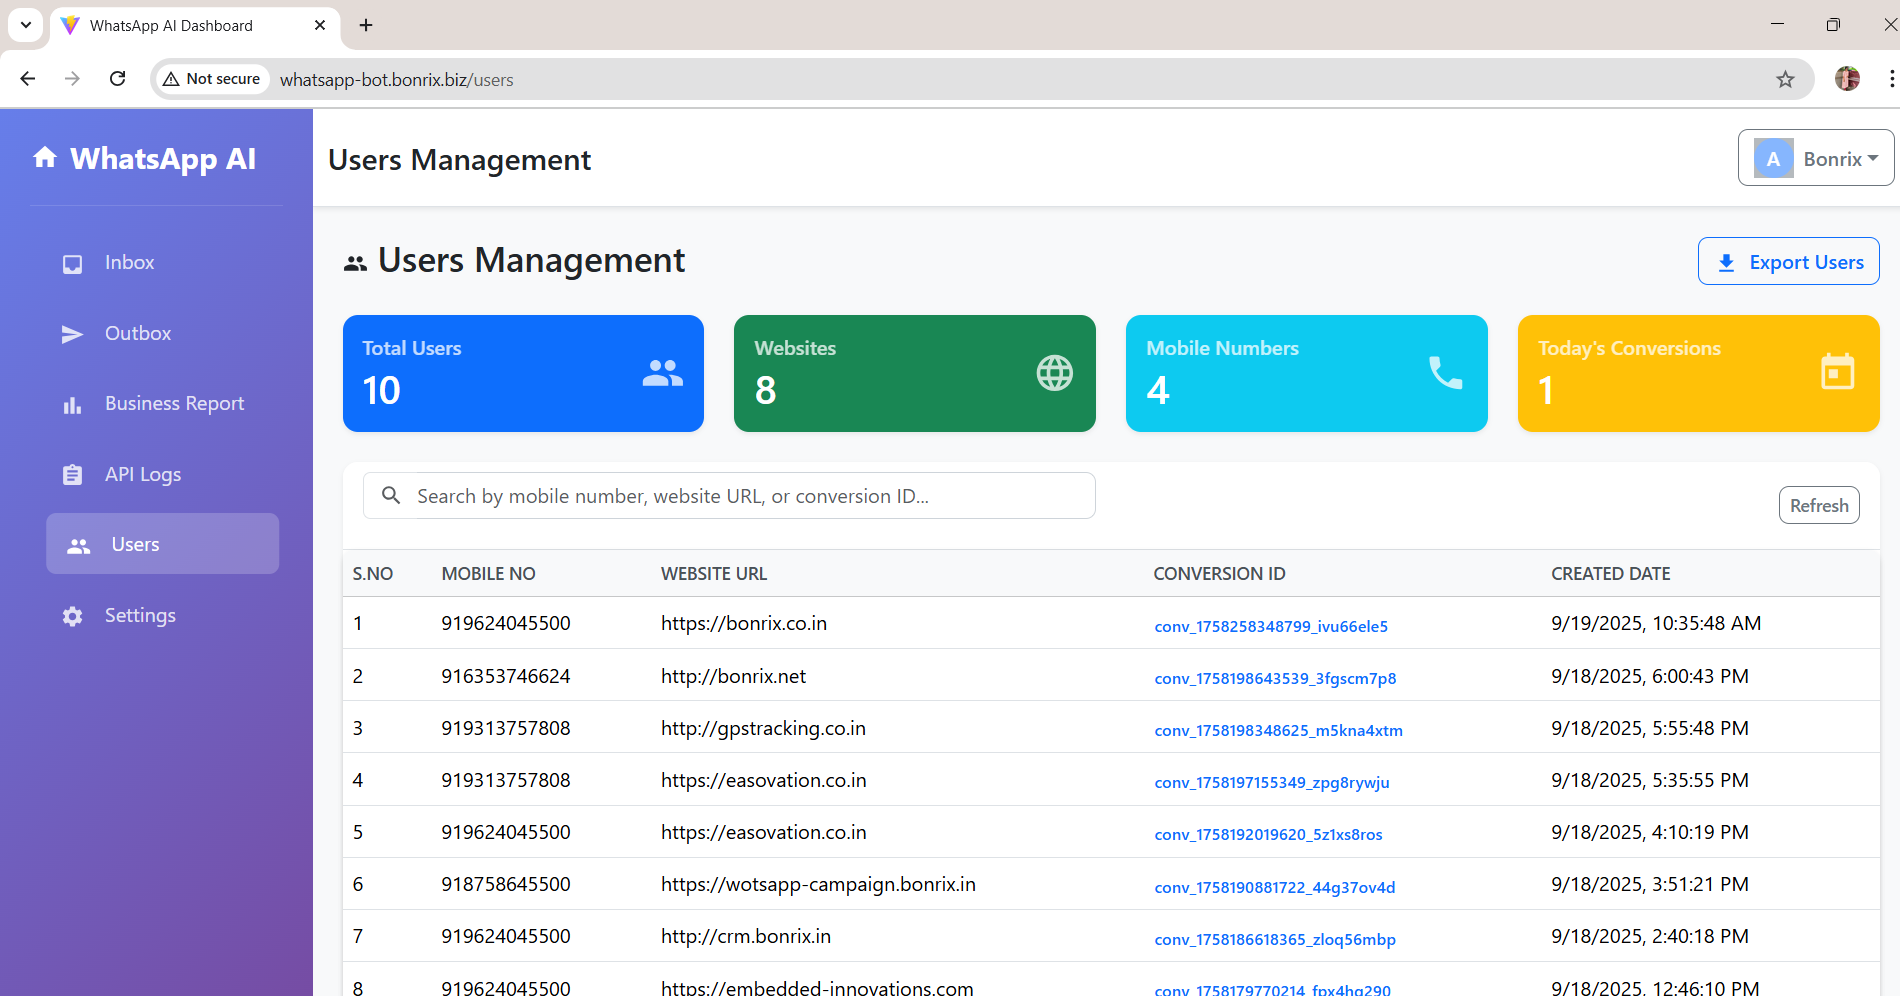Click the phone icon on Mobile Numbers card
The height and width of the screenshot is (996, 1900).
1444,373
